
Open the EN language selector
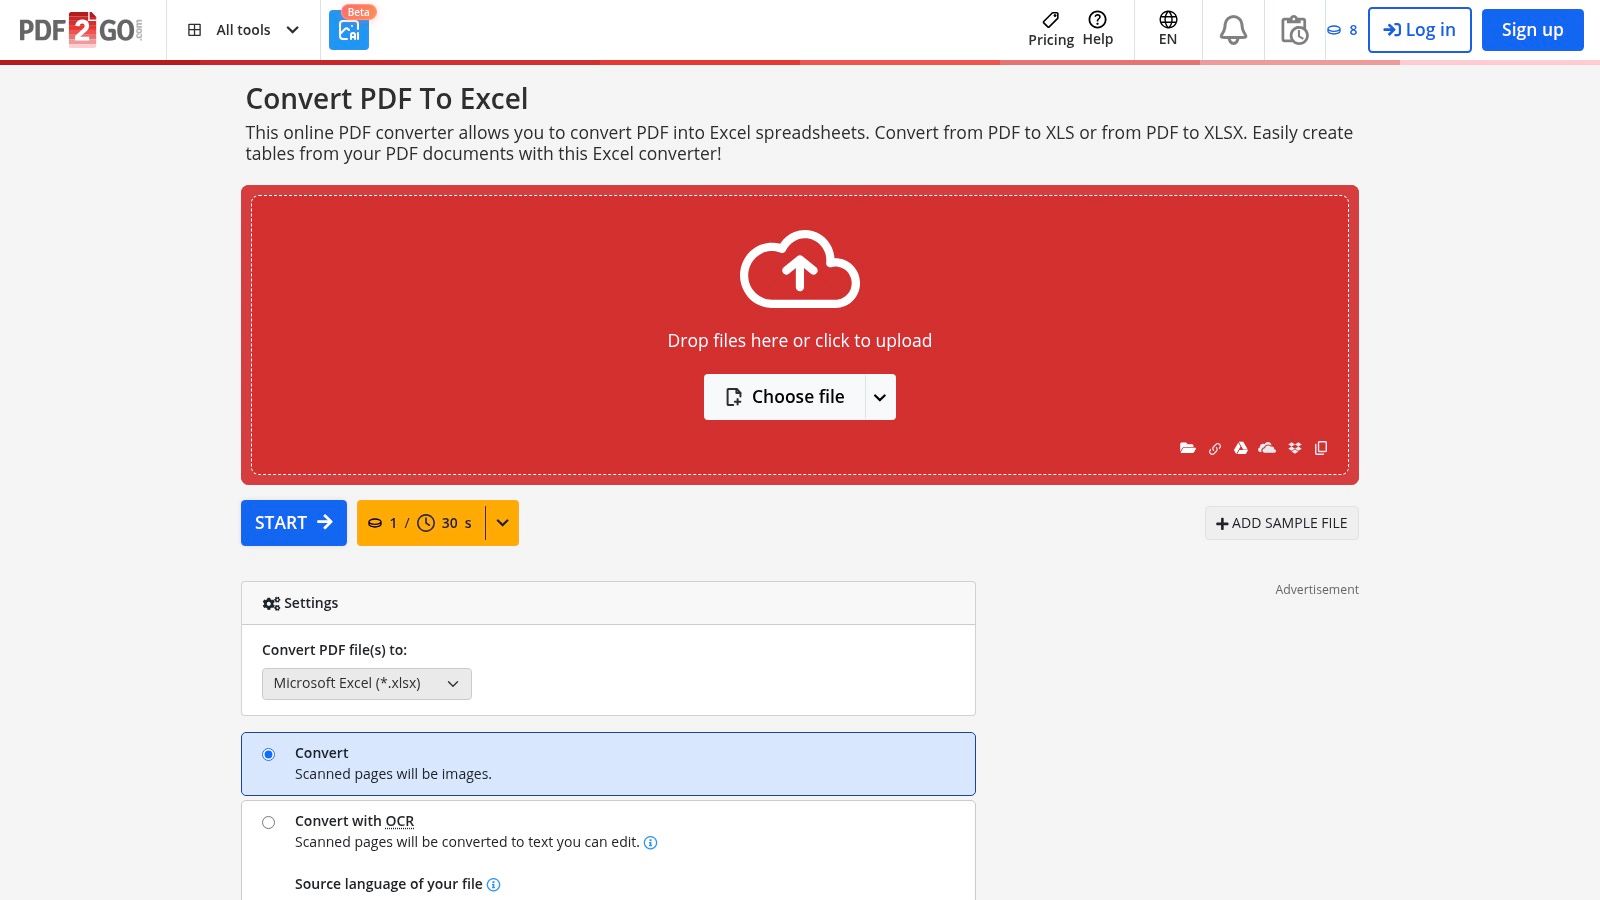[1167, 30]
